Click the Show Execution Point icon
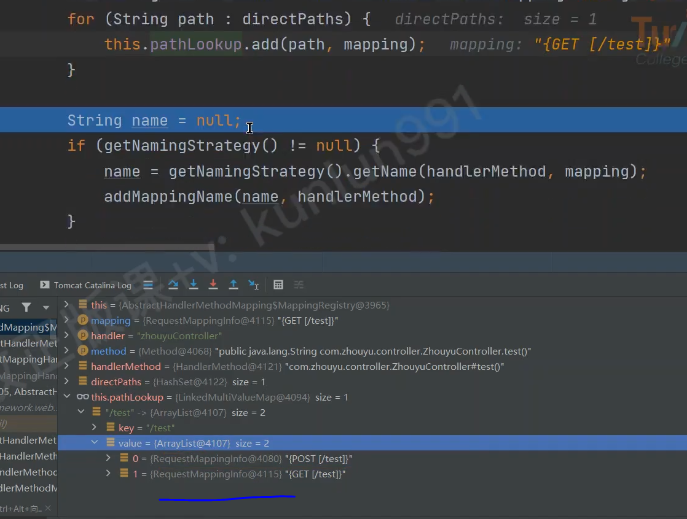The image size is (687, 519). (x=148, y=285)
